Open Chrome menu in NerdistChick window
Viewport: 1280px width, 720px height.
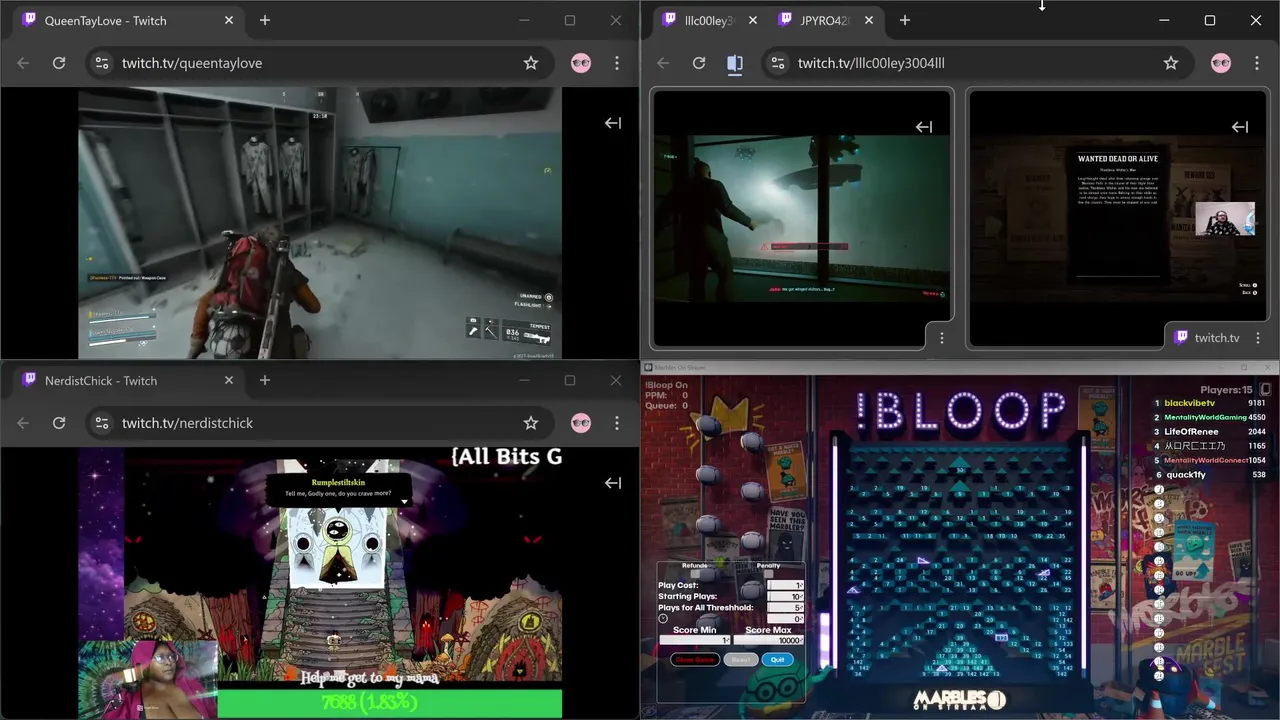[617, 423]
